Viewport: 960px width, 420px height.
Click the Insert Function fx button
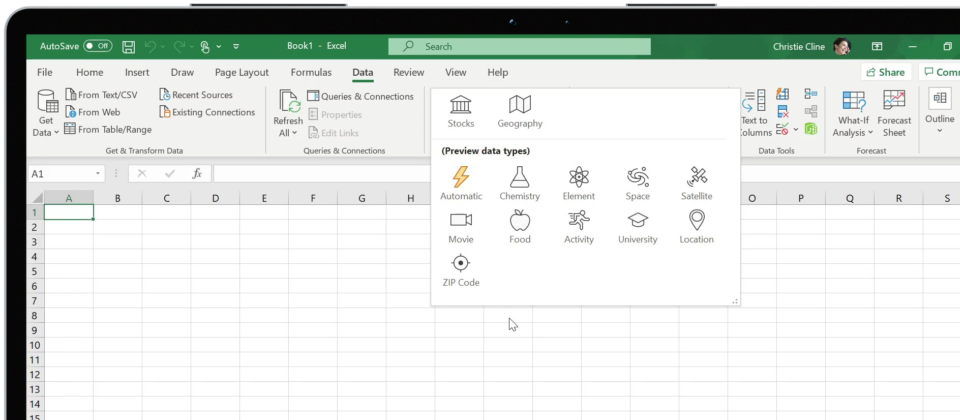click(197, 174)
